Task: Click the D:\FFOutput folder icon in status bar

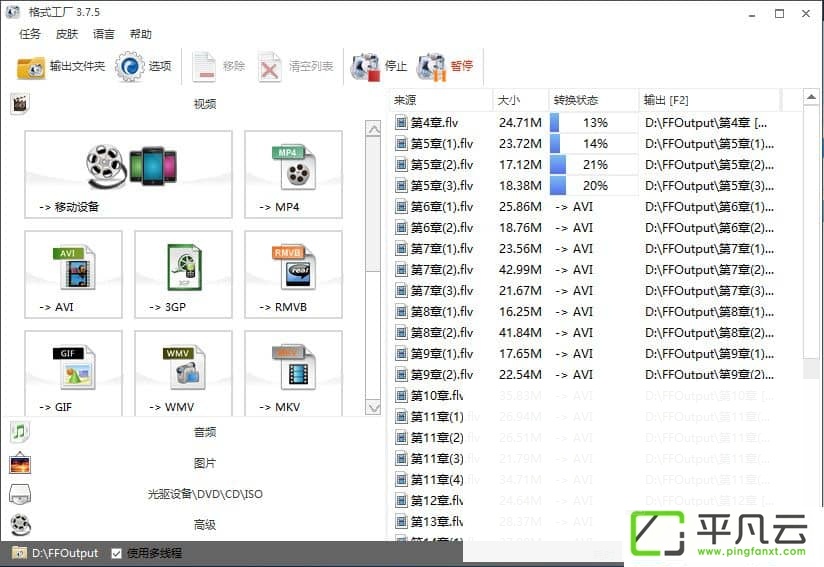Action: click(x=19, y=553)
